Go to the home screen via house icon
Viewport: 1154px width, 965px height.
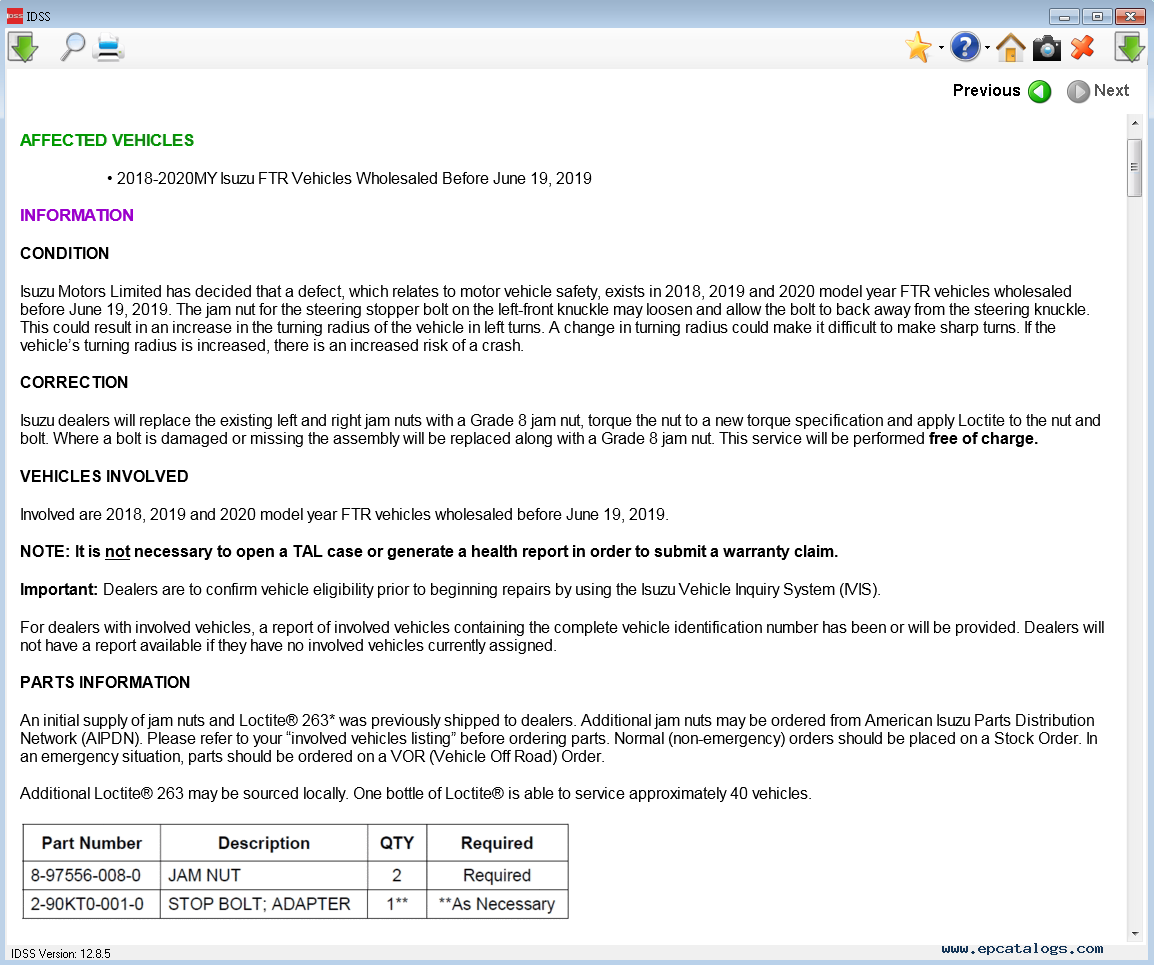click(x=1010, y=48)
